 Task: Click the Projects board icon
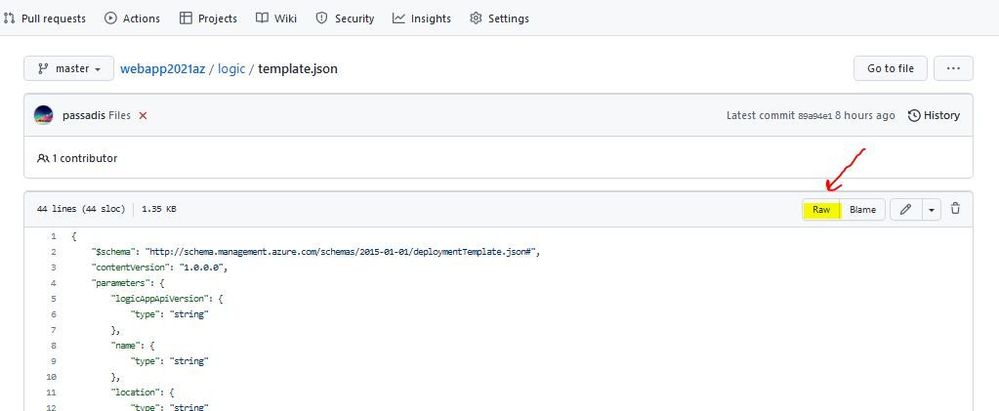click(185, 18)
